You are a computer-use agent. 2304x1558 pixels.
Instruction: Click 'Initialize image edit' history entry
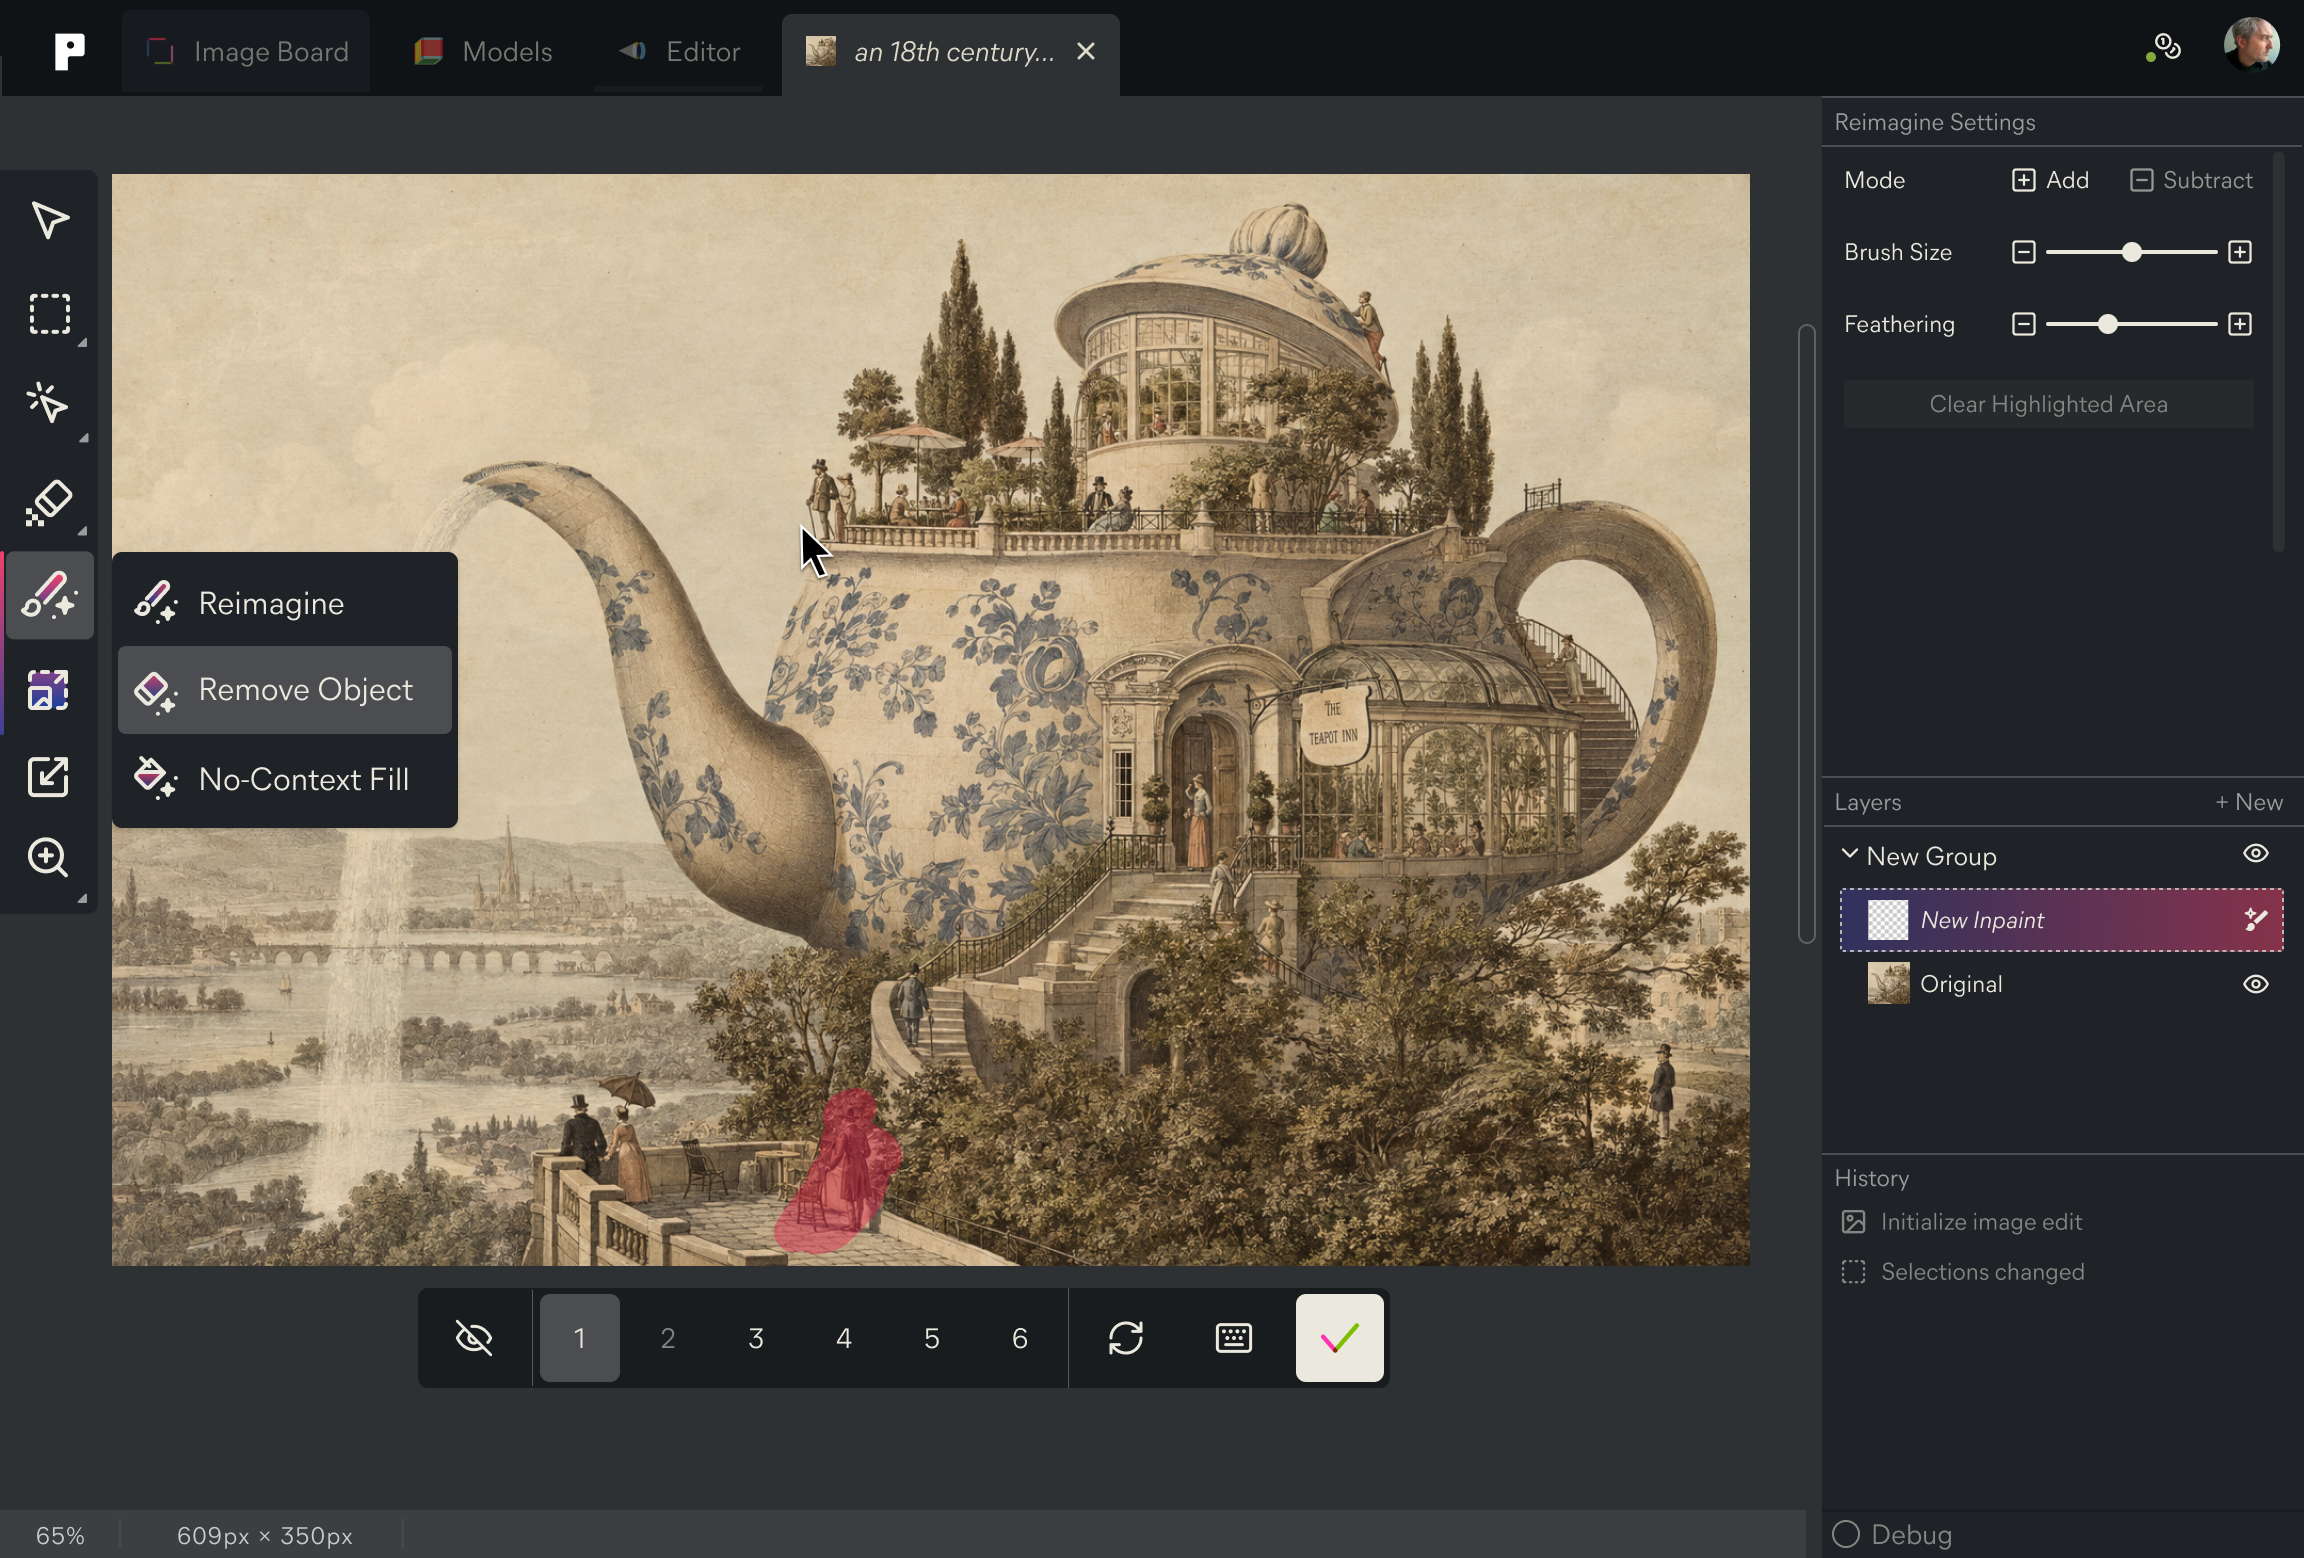1962,1222
